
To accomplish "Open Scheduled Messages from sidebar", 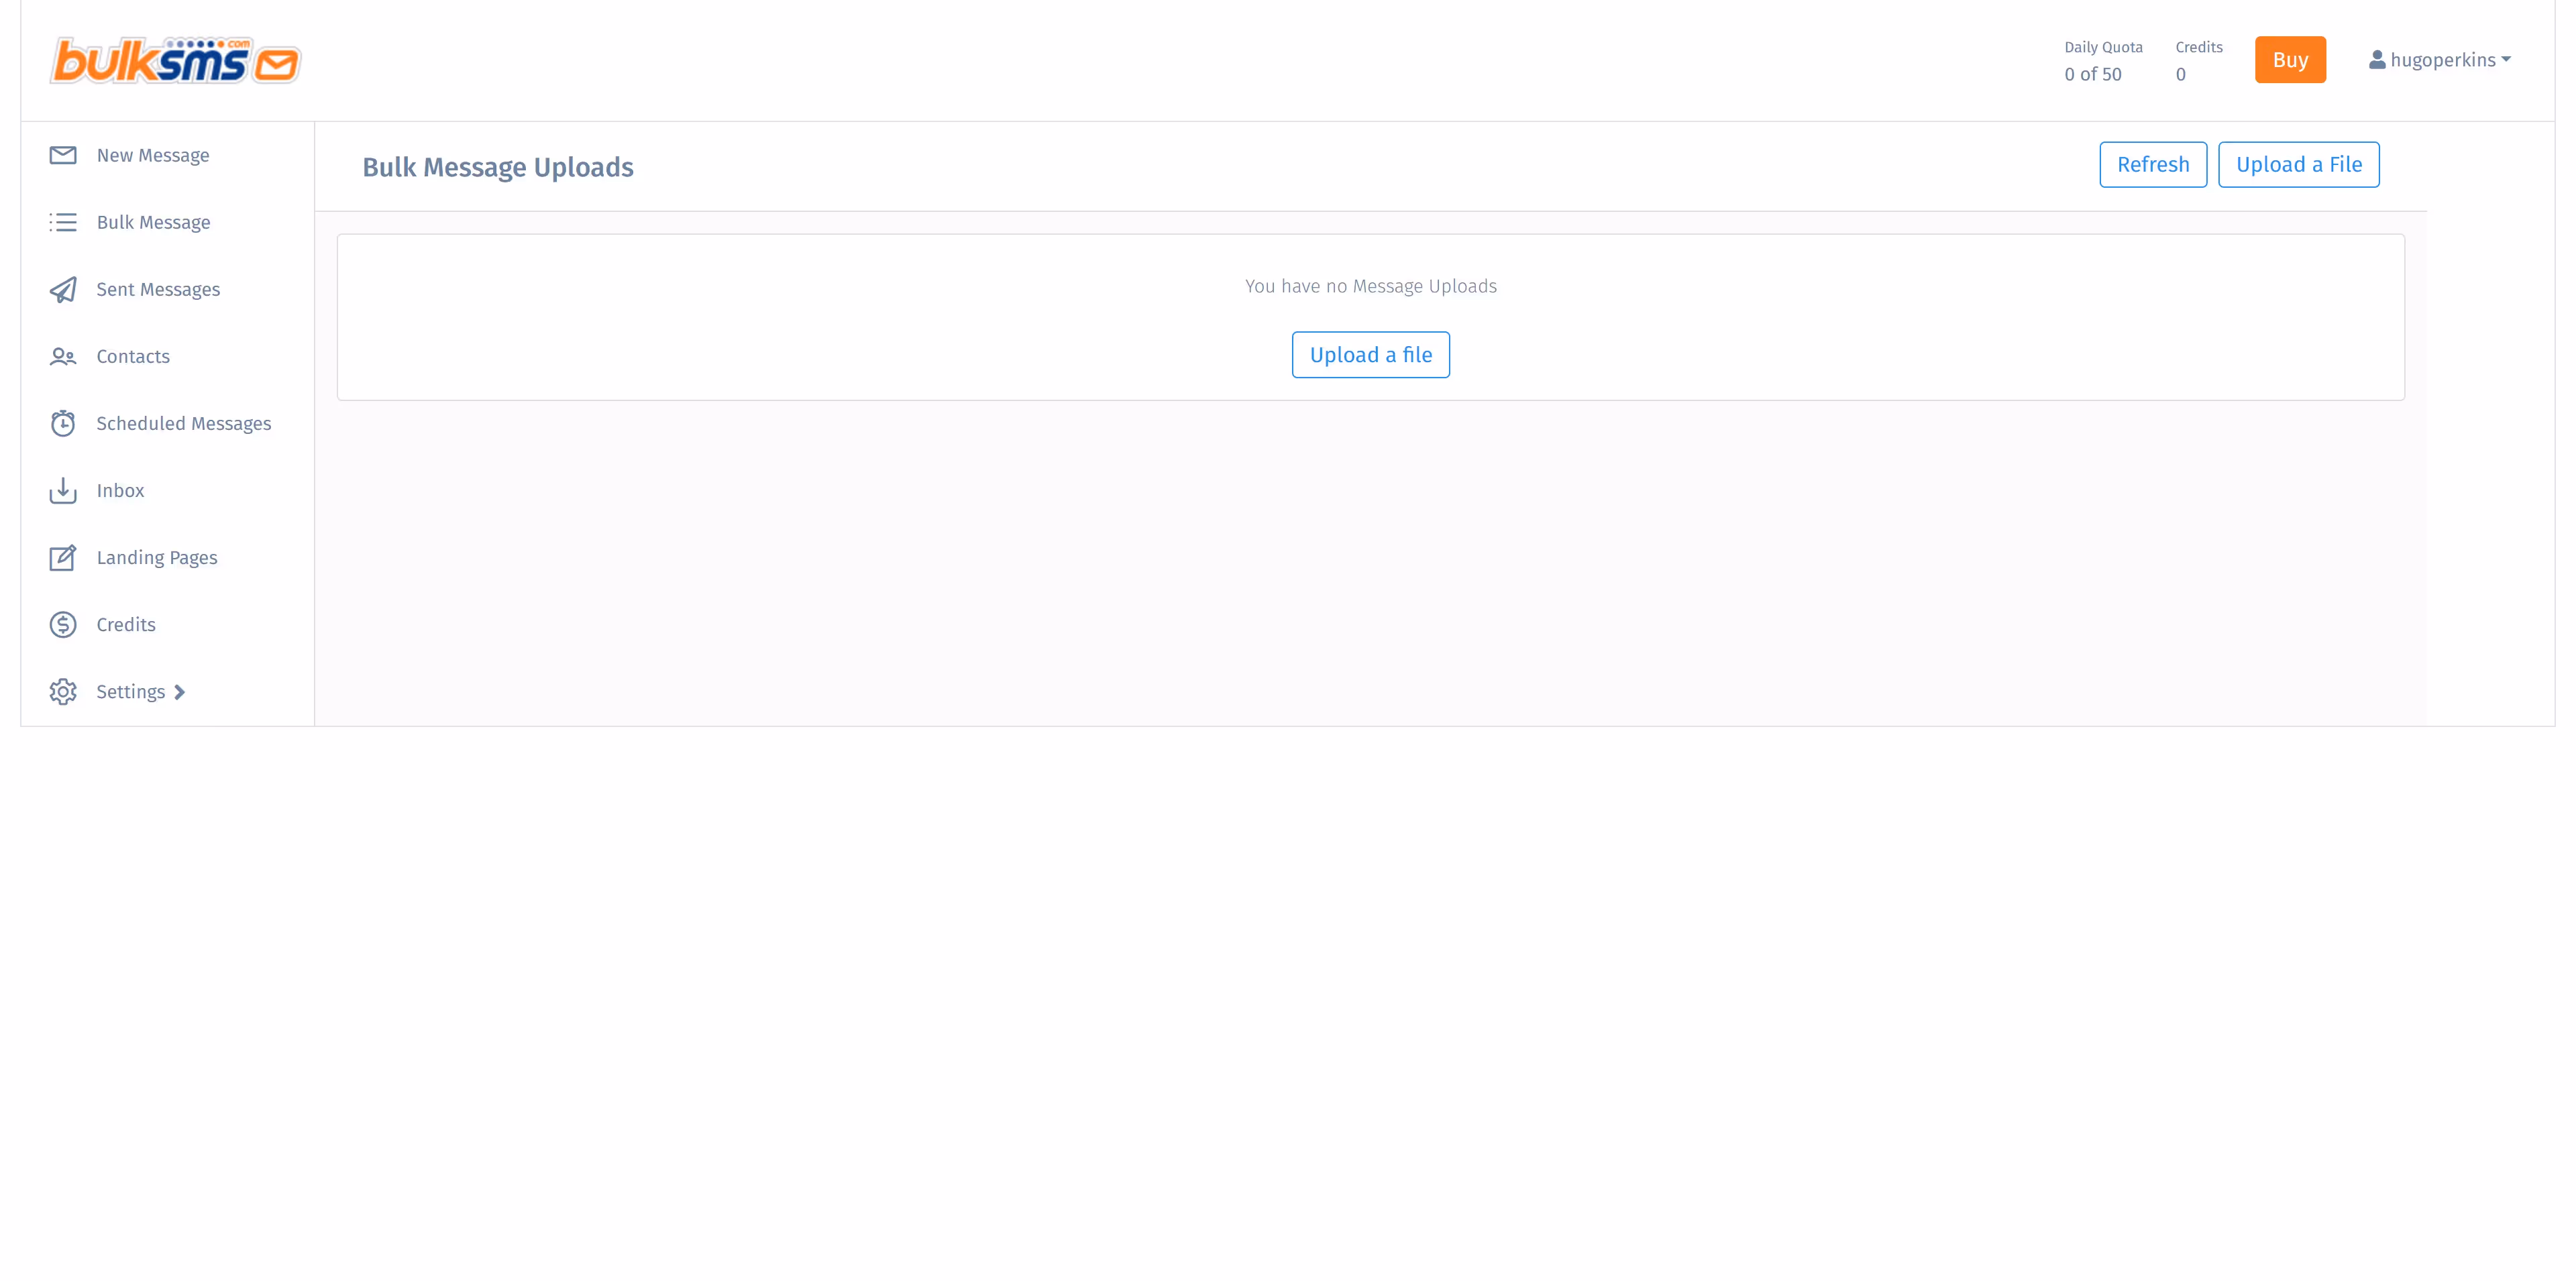I will pyautogui.click(x=183, y=423).
